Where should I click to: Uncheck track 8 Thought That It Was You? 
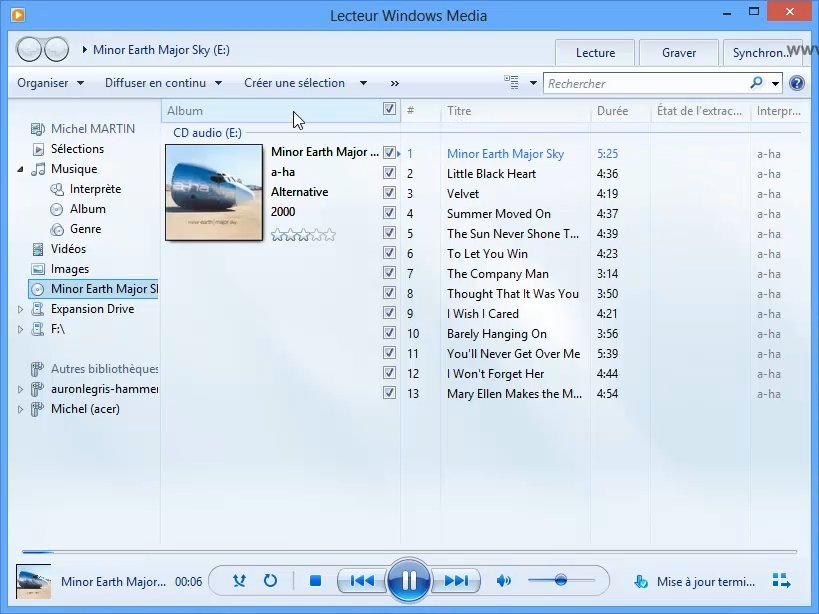tap(390, 293)
